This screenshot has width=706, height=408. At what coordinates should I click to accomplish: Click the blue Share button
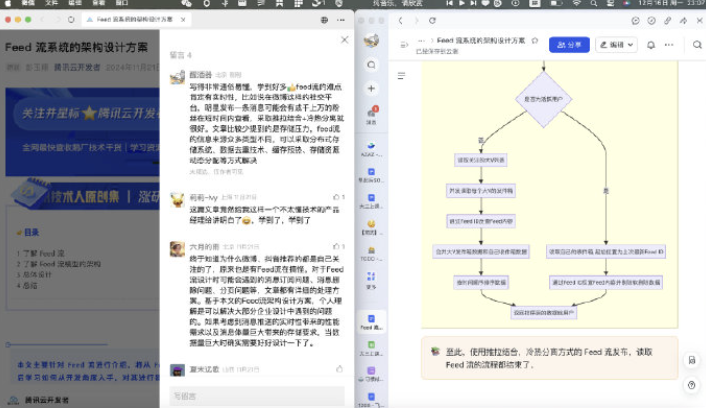click(570, 45)
